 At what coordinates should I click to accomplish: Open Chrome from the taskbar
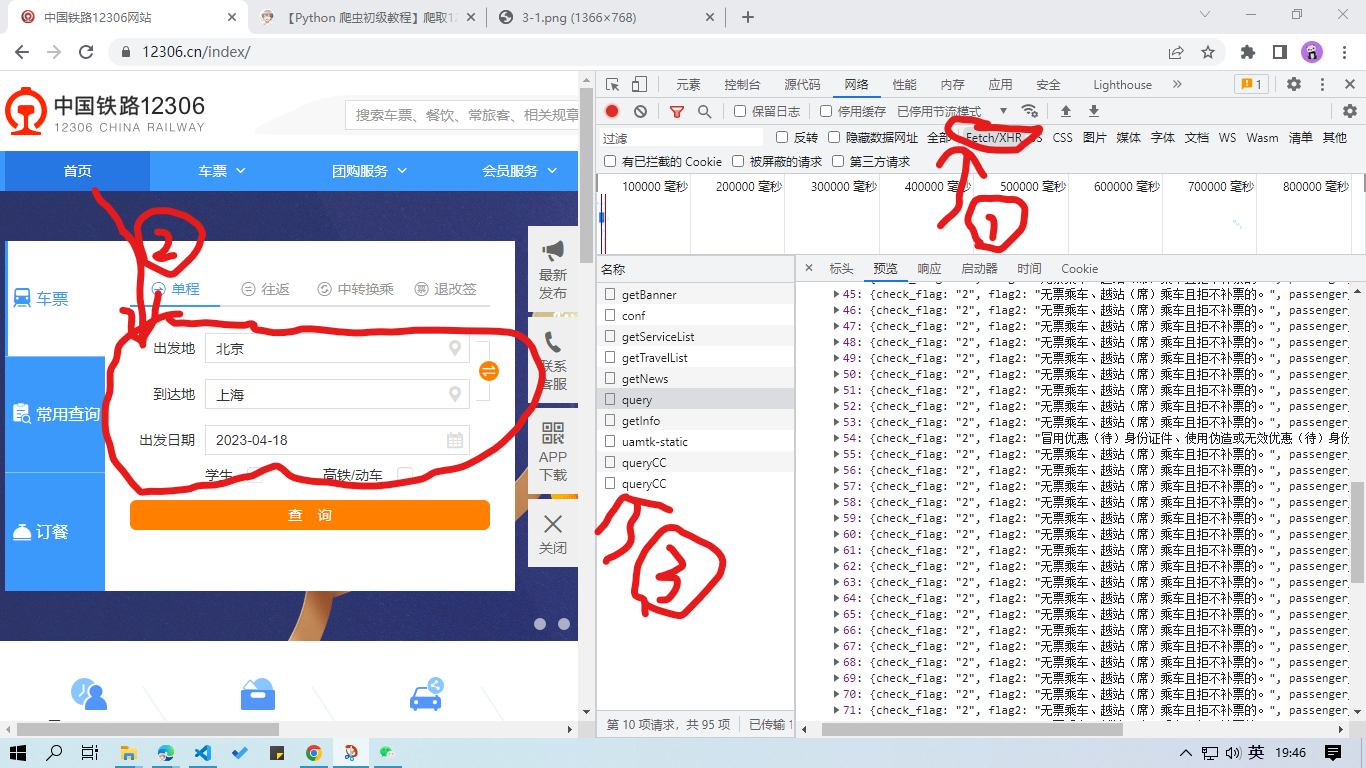(x=313, y=752)
